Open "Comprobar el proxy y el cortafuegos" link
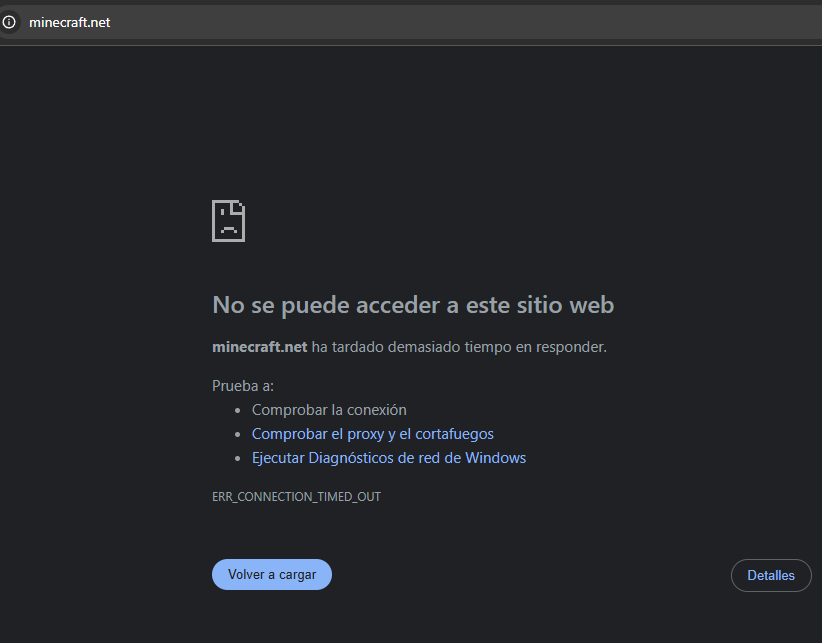Viewport: 822px width, 643px height. coord(373,434)
